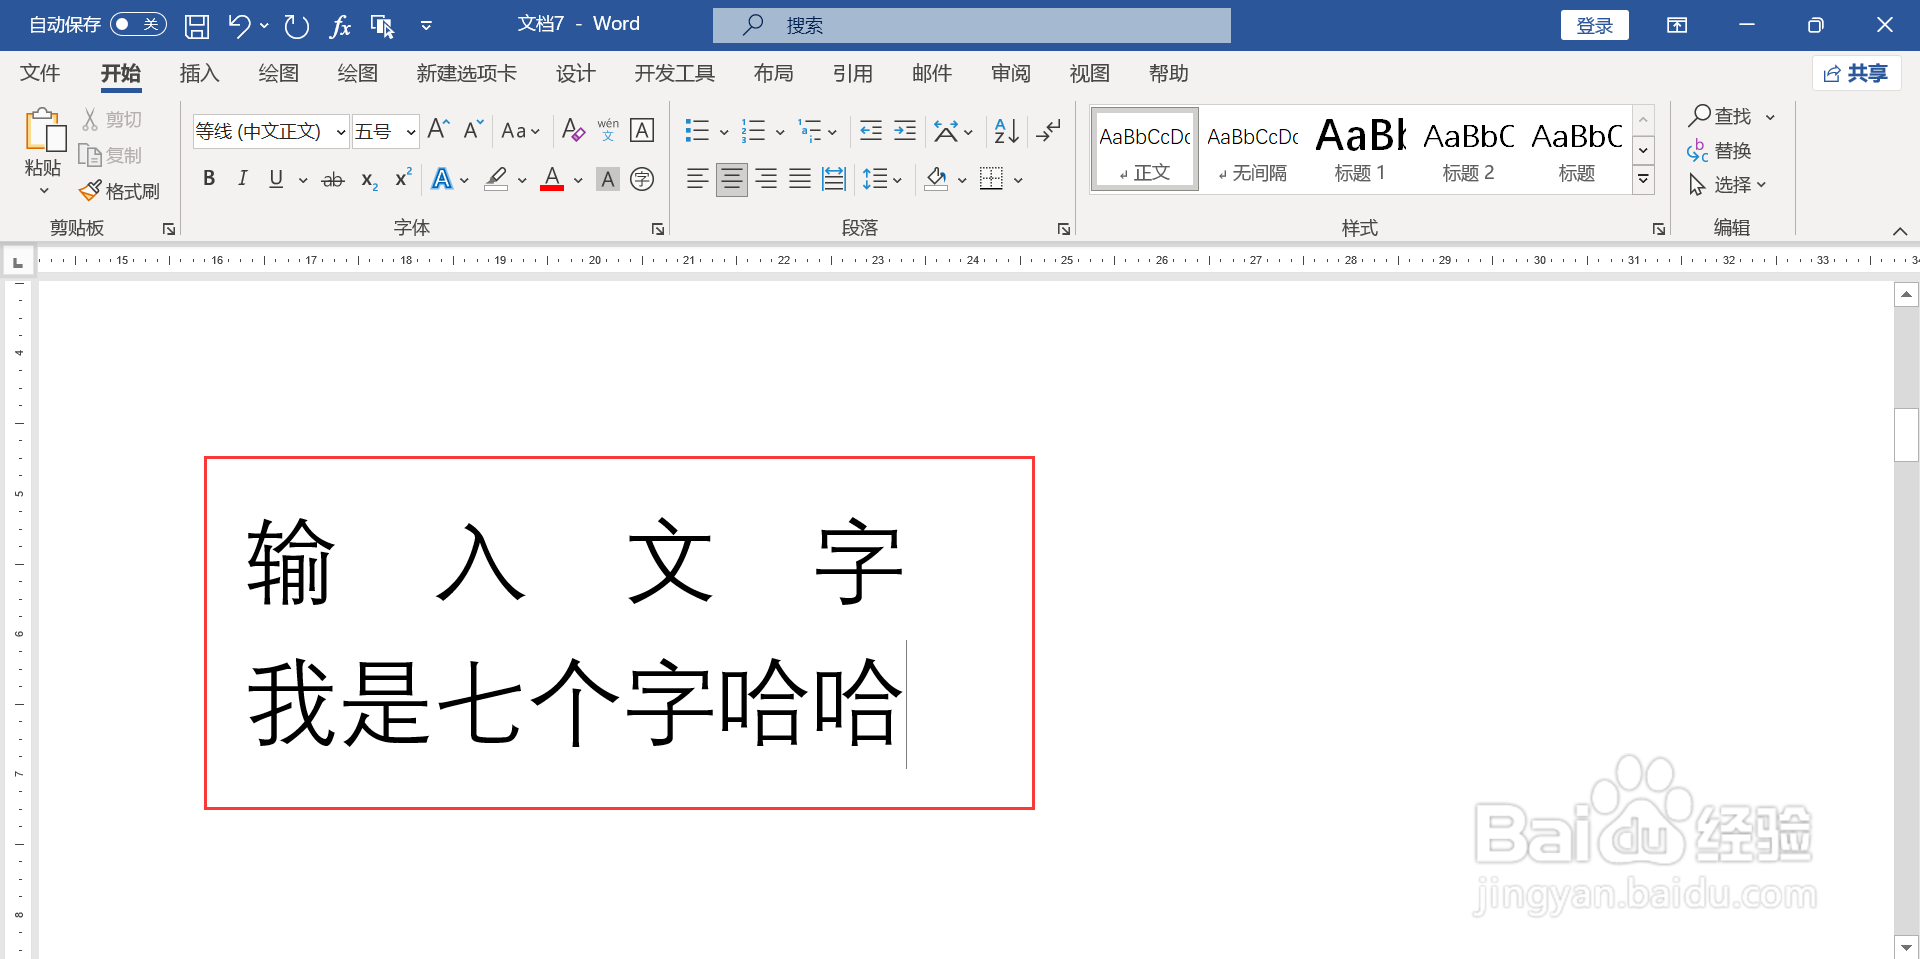
Task: Click the touch/mouse mode icon
Action: 382,26
